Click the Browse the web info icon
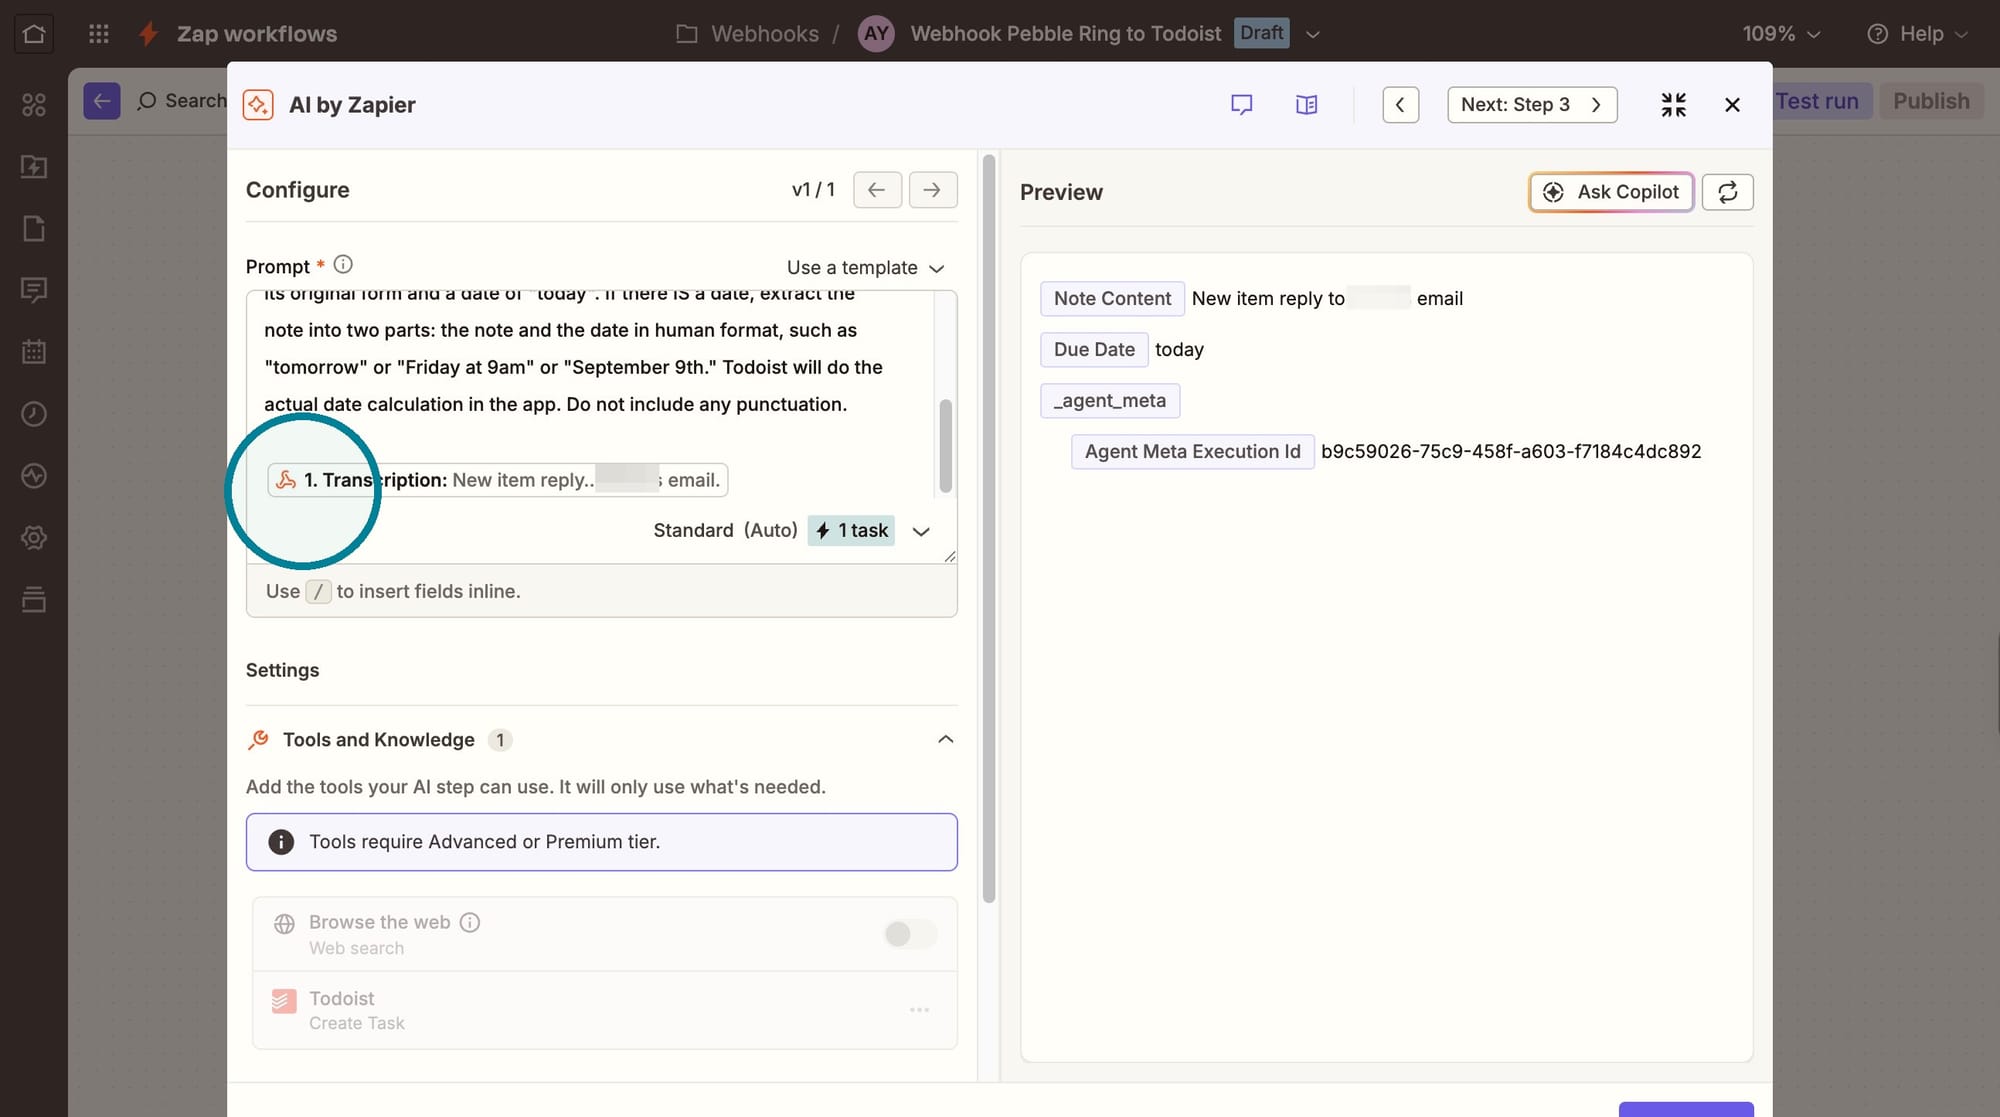This screenshot has height=1117, width=2000. [x=470, y=922]
